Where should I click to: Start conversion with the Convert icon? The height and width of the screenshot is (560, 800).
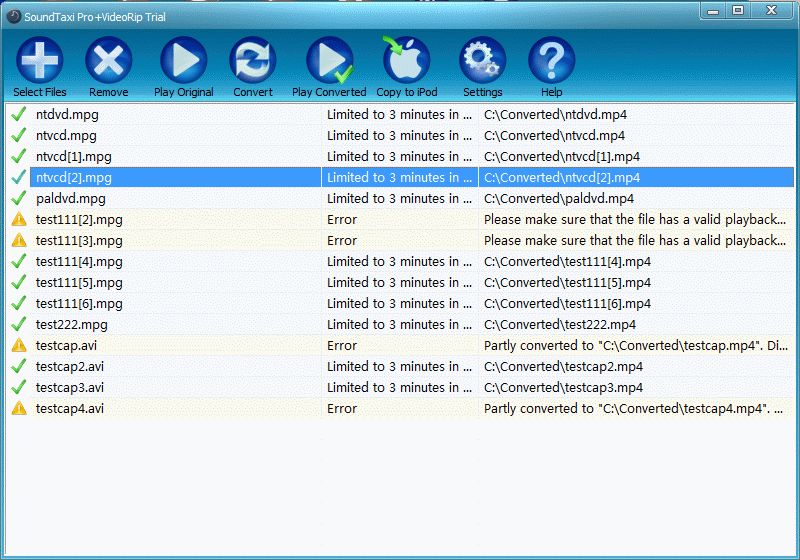tap(253, 60)
